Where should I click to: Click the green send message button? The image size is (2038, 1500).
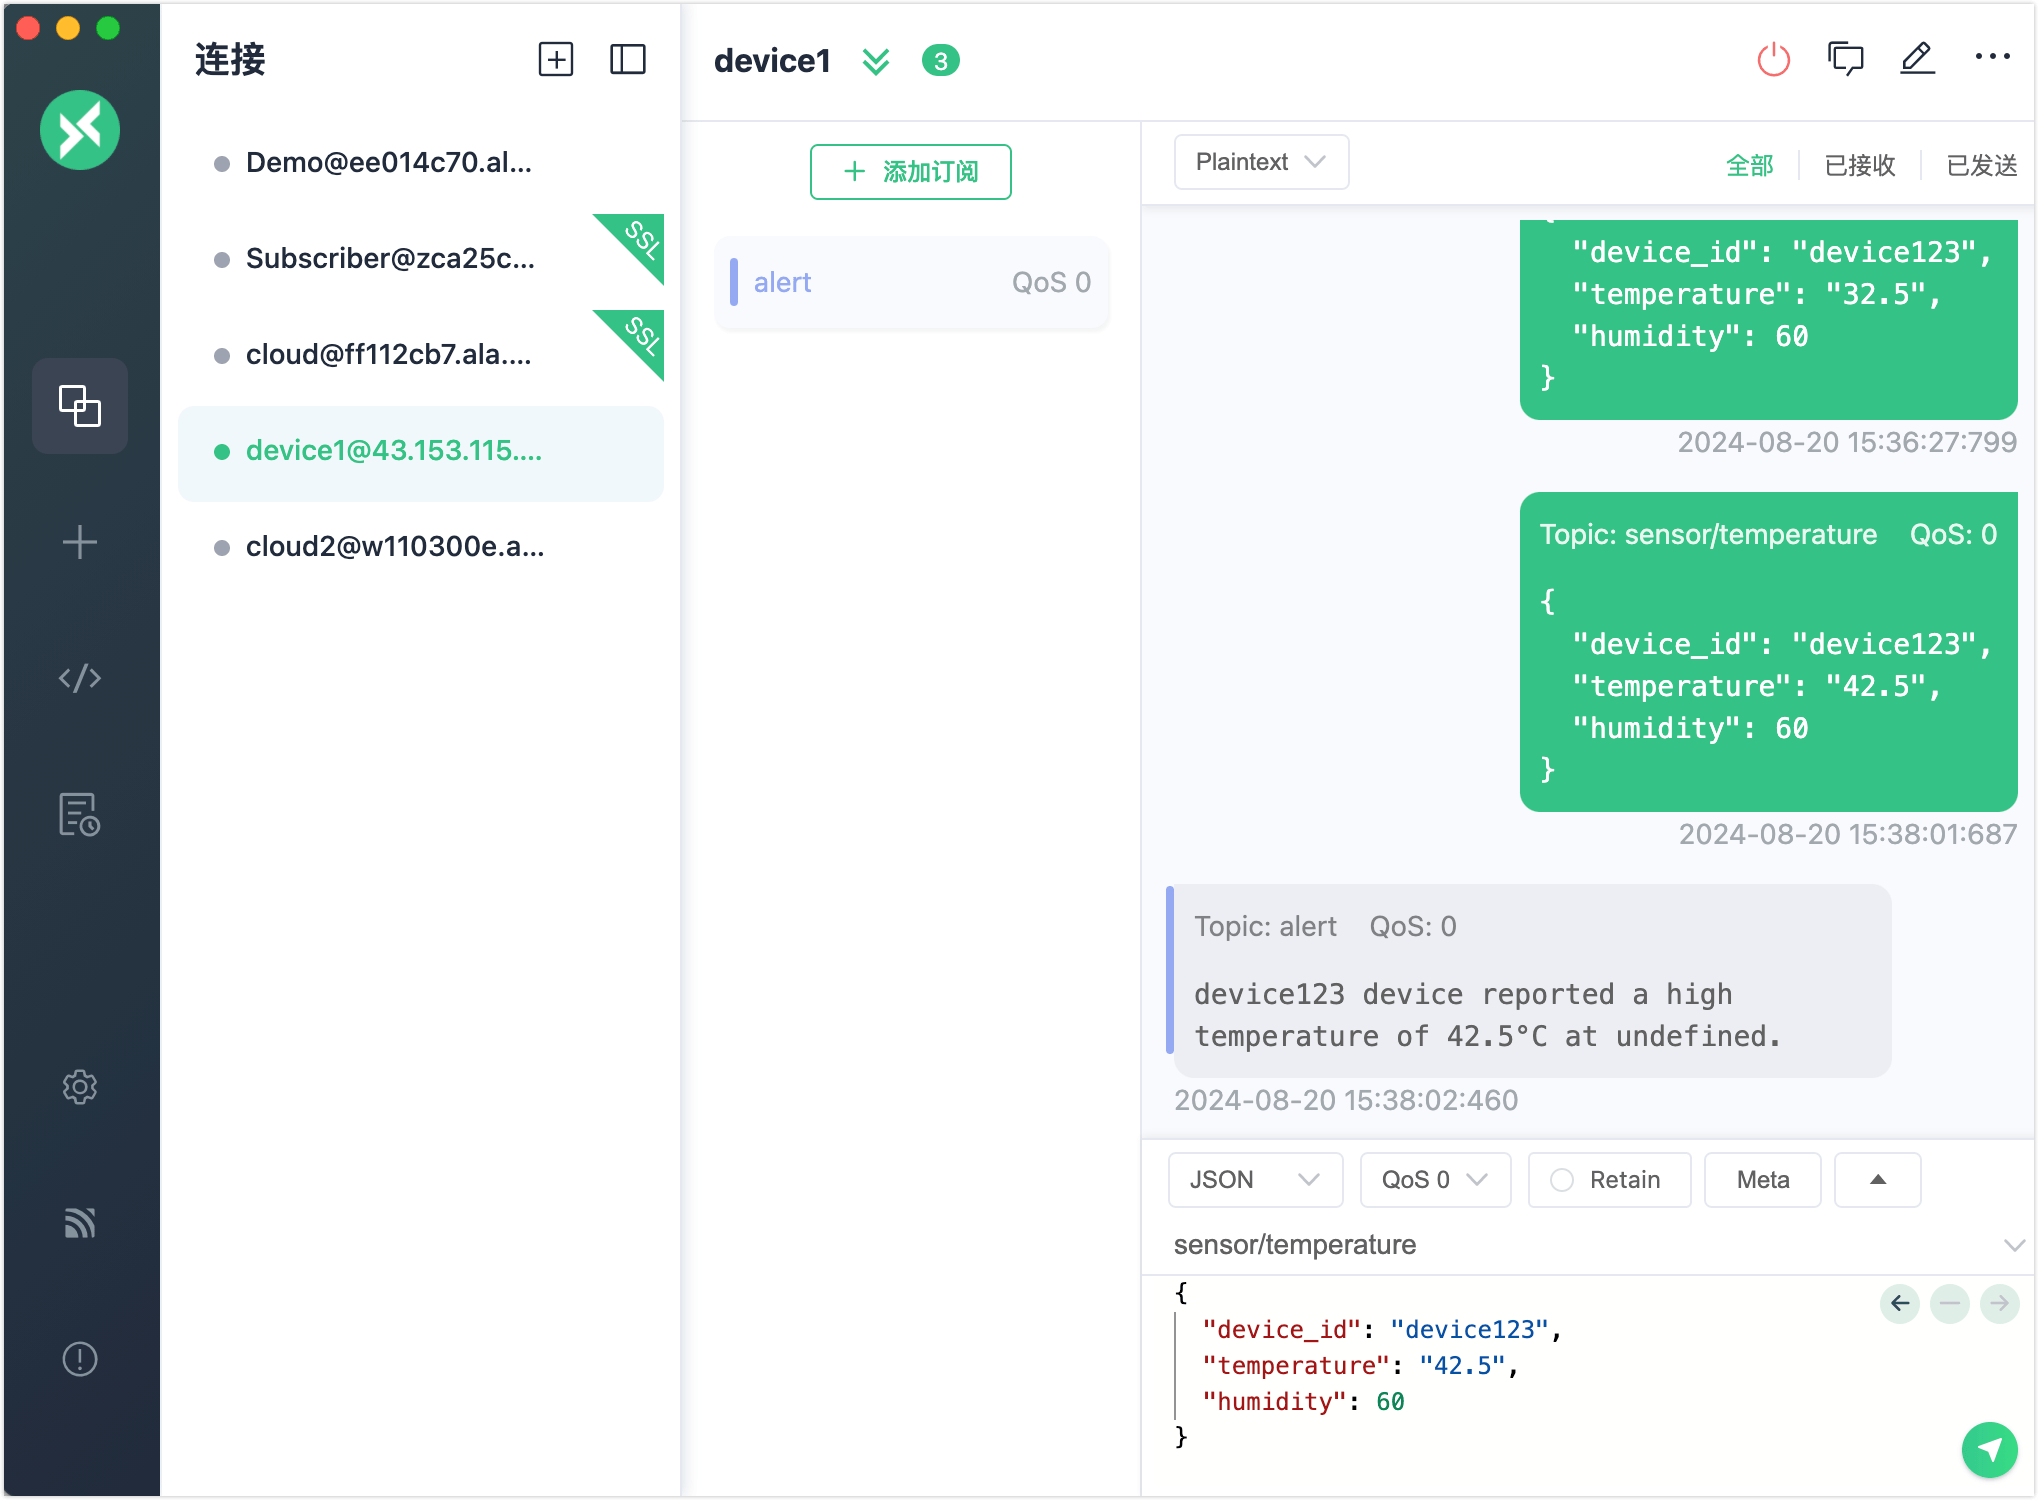(x=1989, y=1449)
